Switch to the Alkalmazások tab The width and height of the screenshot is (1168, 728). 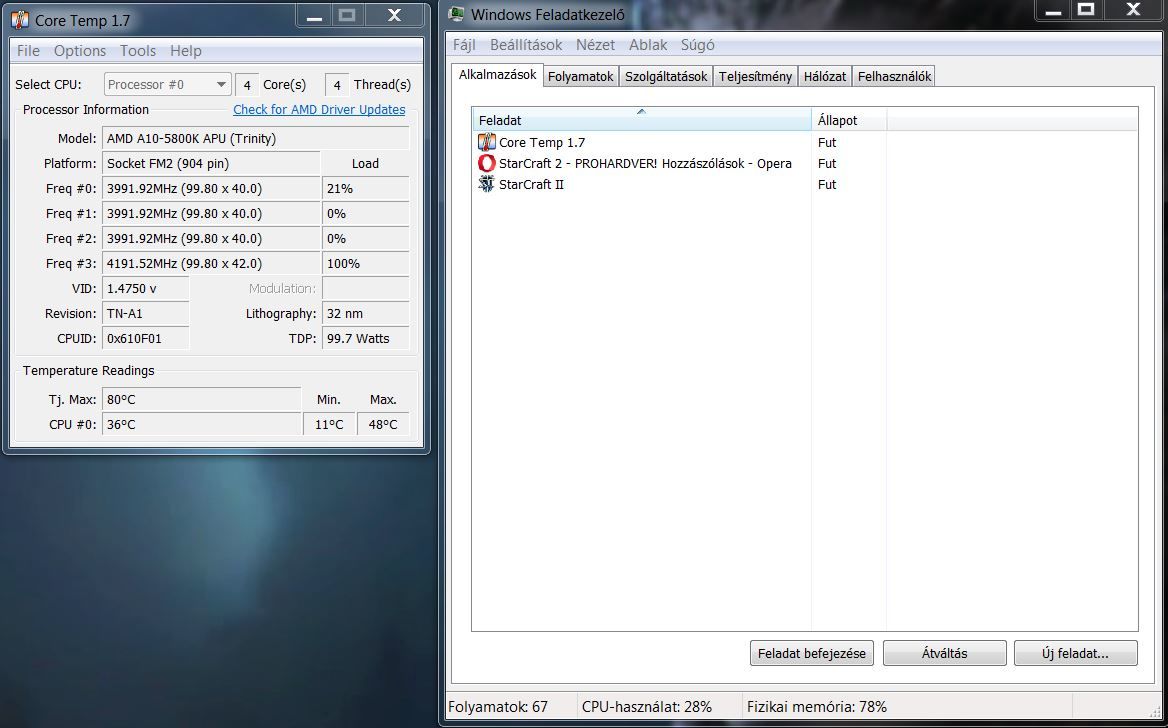[498, 75]
